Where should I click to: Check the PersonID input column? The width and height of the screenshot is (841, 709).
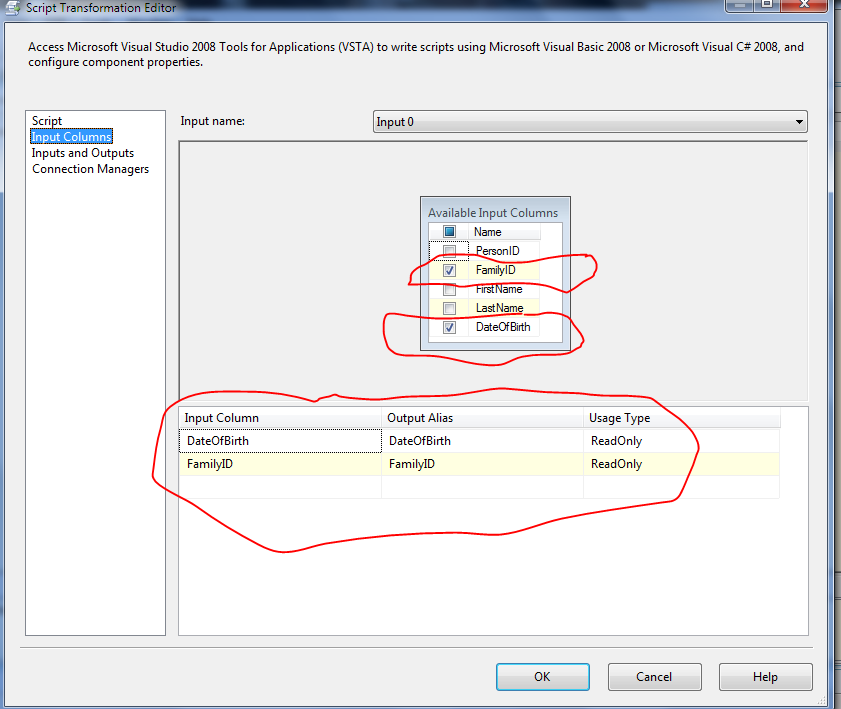(449, 250)
